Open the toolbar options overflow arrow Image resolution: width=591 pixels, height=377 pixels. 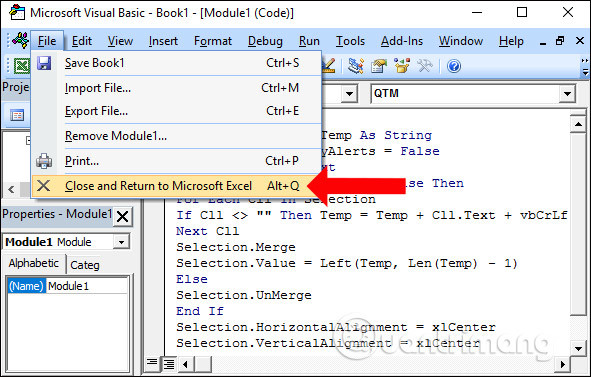click(x=585, y=66)
